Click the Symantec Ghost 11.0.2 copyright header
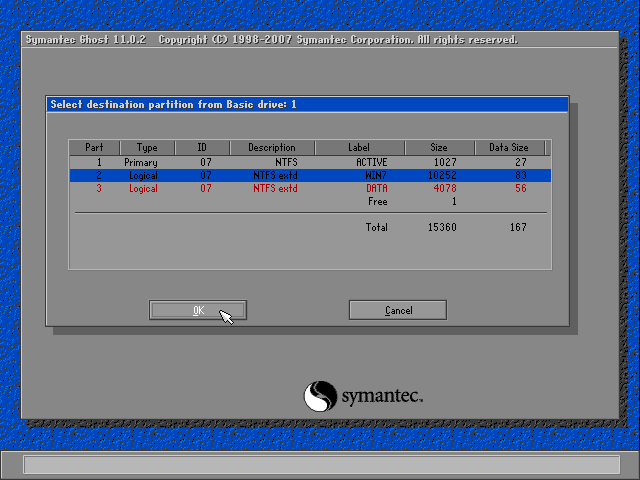This screenshot has width=640, height=480. tap(270, 40)
